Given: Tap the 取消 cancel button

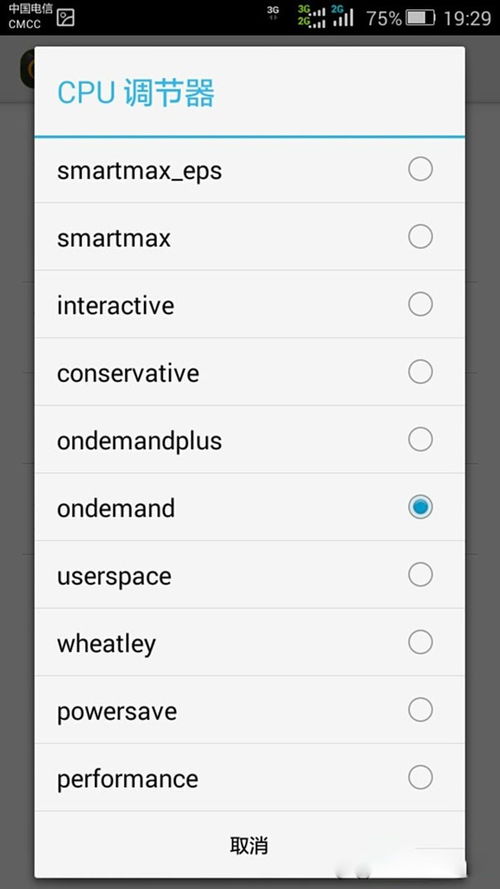Looking at the screenshot, I should 249,845.
